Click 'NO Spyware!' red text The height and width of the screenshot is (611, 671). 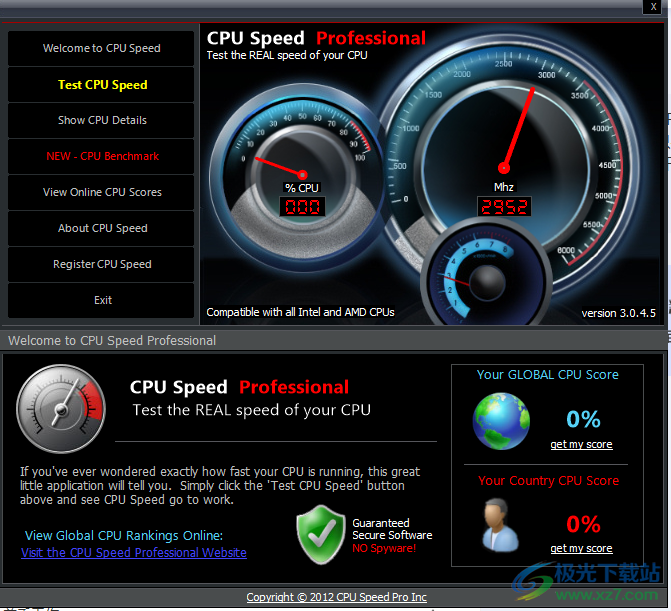[384, 548]
